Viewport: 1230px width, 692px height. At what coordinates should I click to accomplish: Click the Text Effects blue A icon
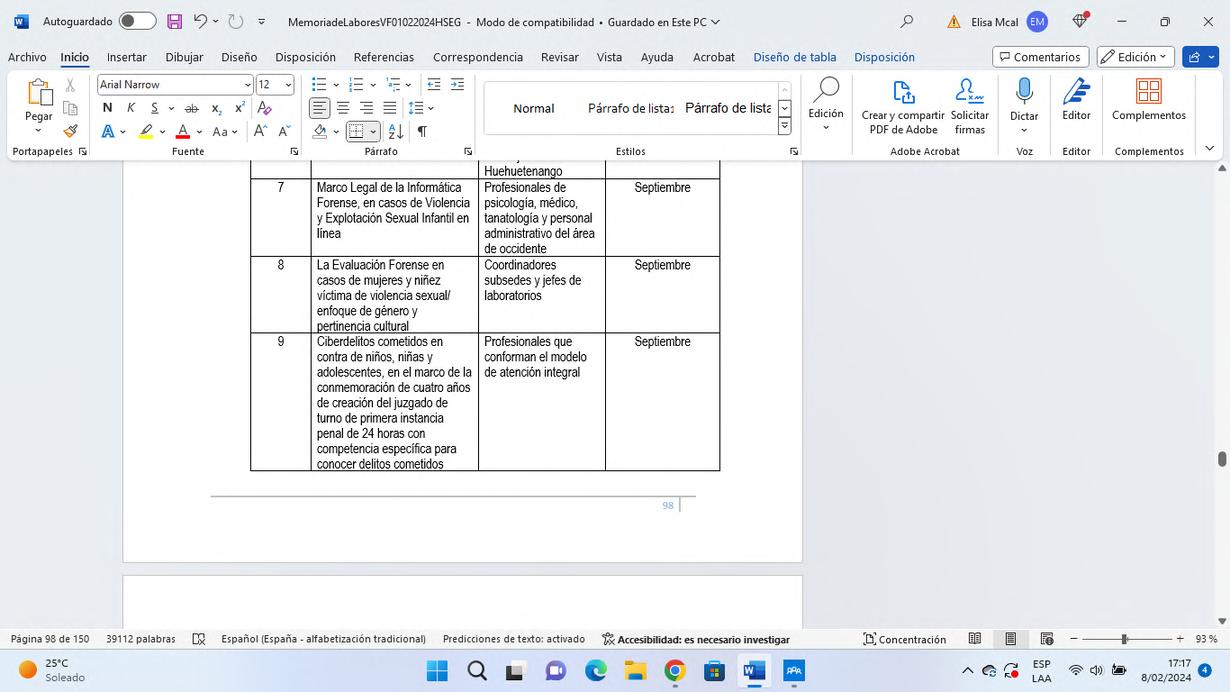pyautogui.click(x=107, y=131)
